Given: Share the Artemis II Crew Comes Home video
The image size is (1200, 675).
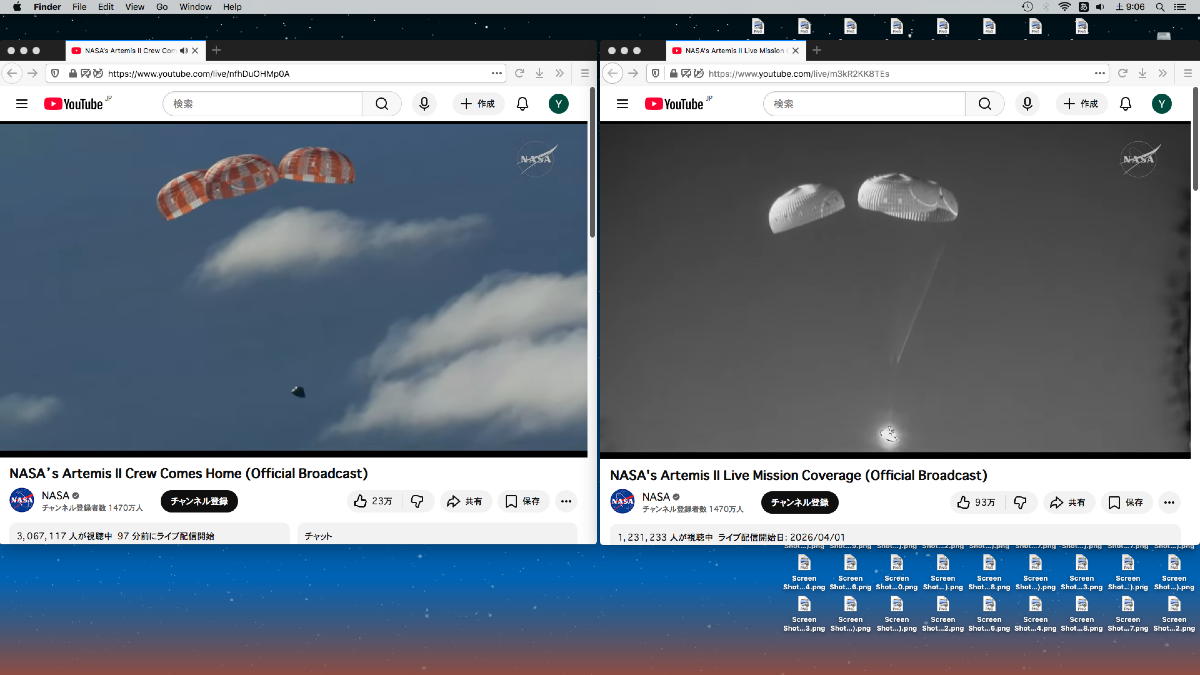Looking at the screenshot, I should pyautogui.click(x=464, y=501).
